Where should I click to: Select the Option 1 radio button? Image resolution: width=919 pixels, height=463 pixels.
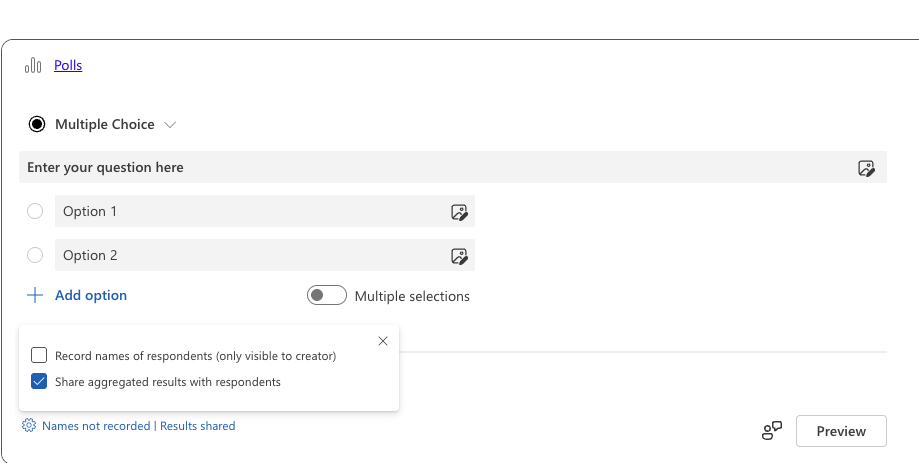pos(35,211)
